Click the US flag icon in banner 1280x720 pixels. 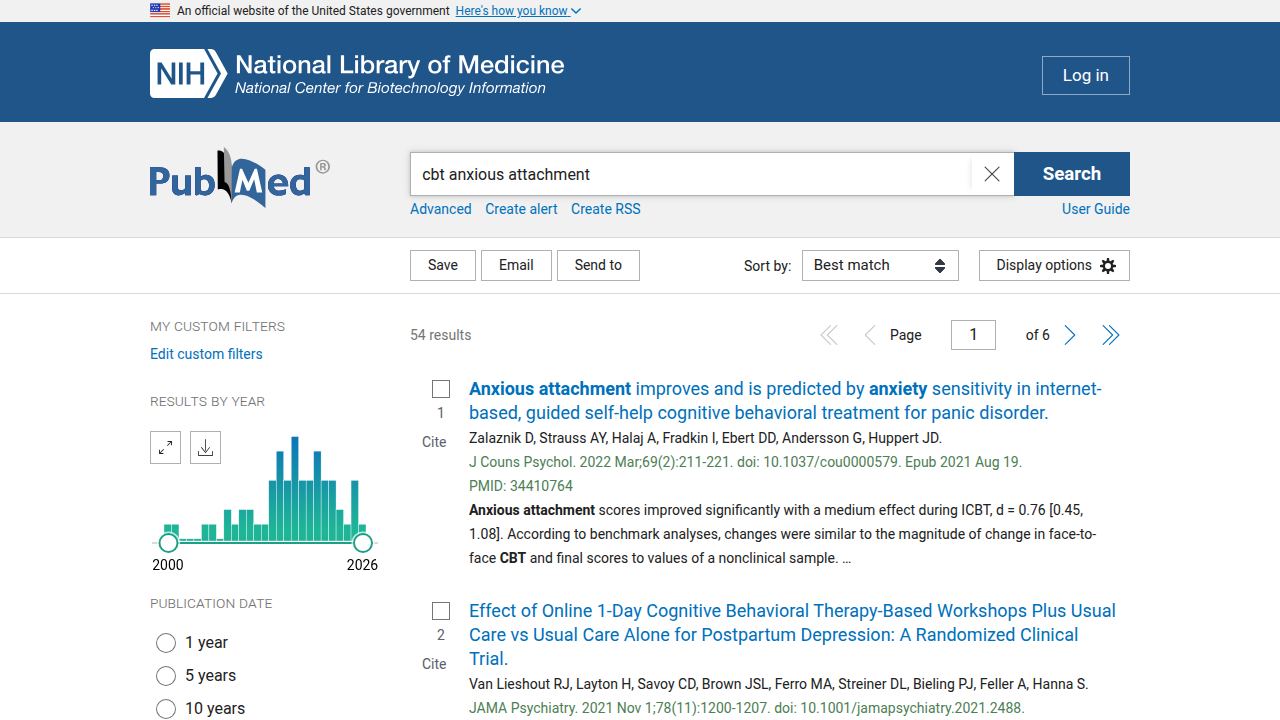point(160,10)
